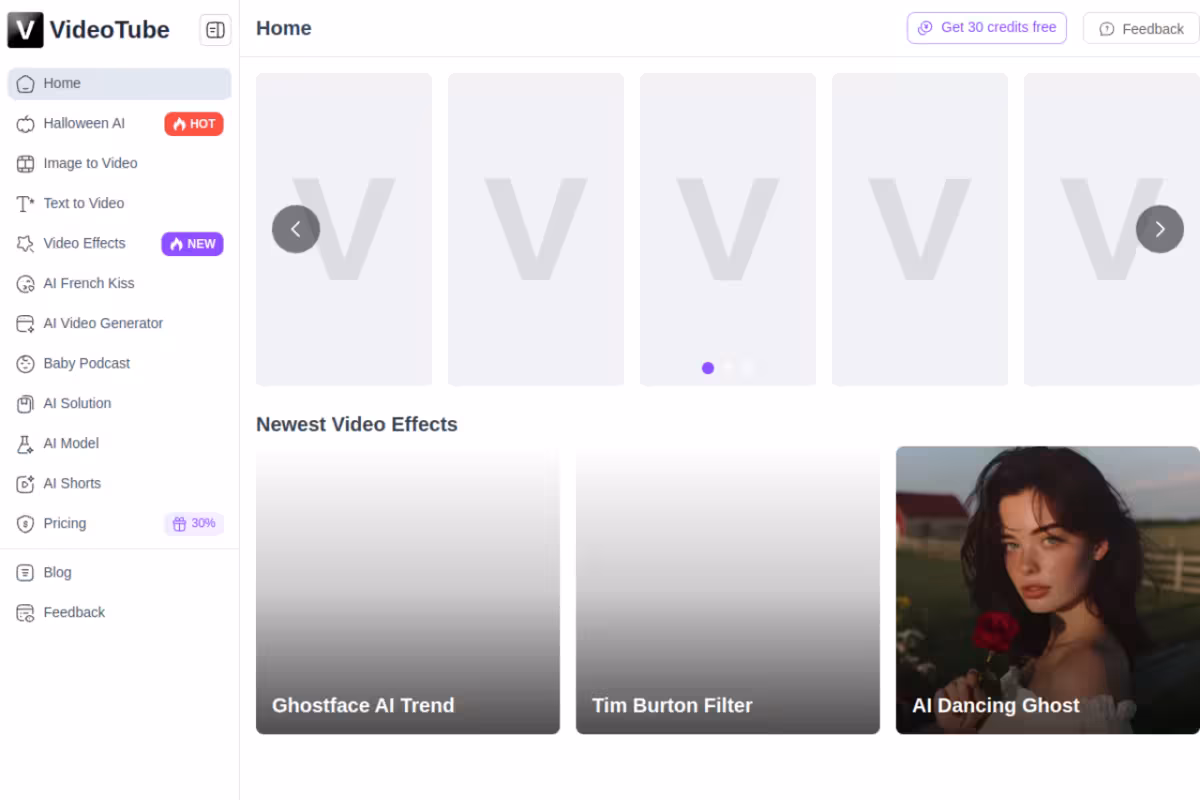Open the Blog link in the sidebar
Screen dimensions: 1200x800
[120, 573]
